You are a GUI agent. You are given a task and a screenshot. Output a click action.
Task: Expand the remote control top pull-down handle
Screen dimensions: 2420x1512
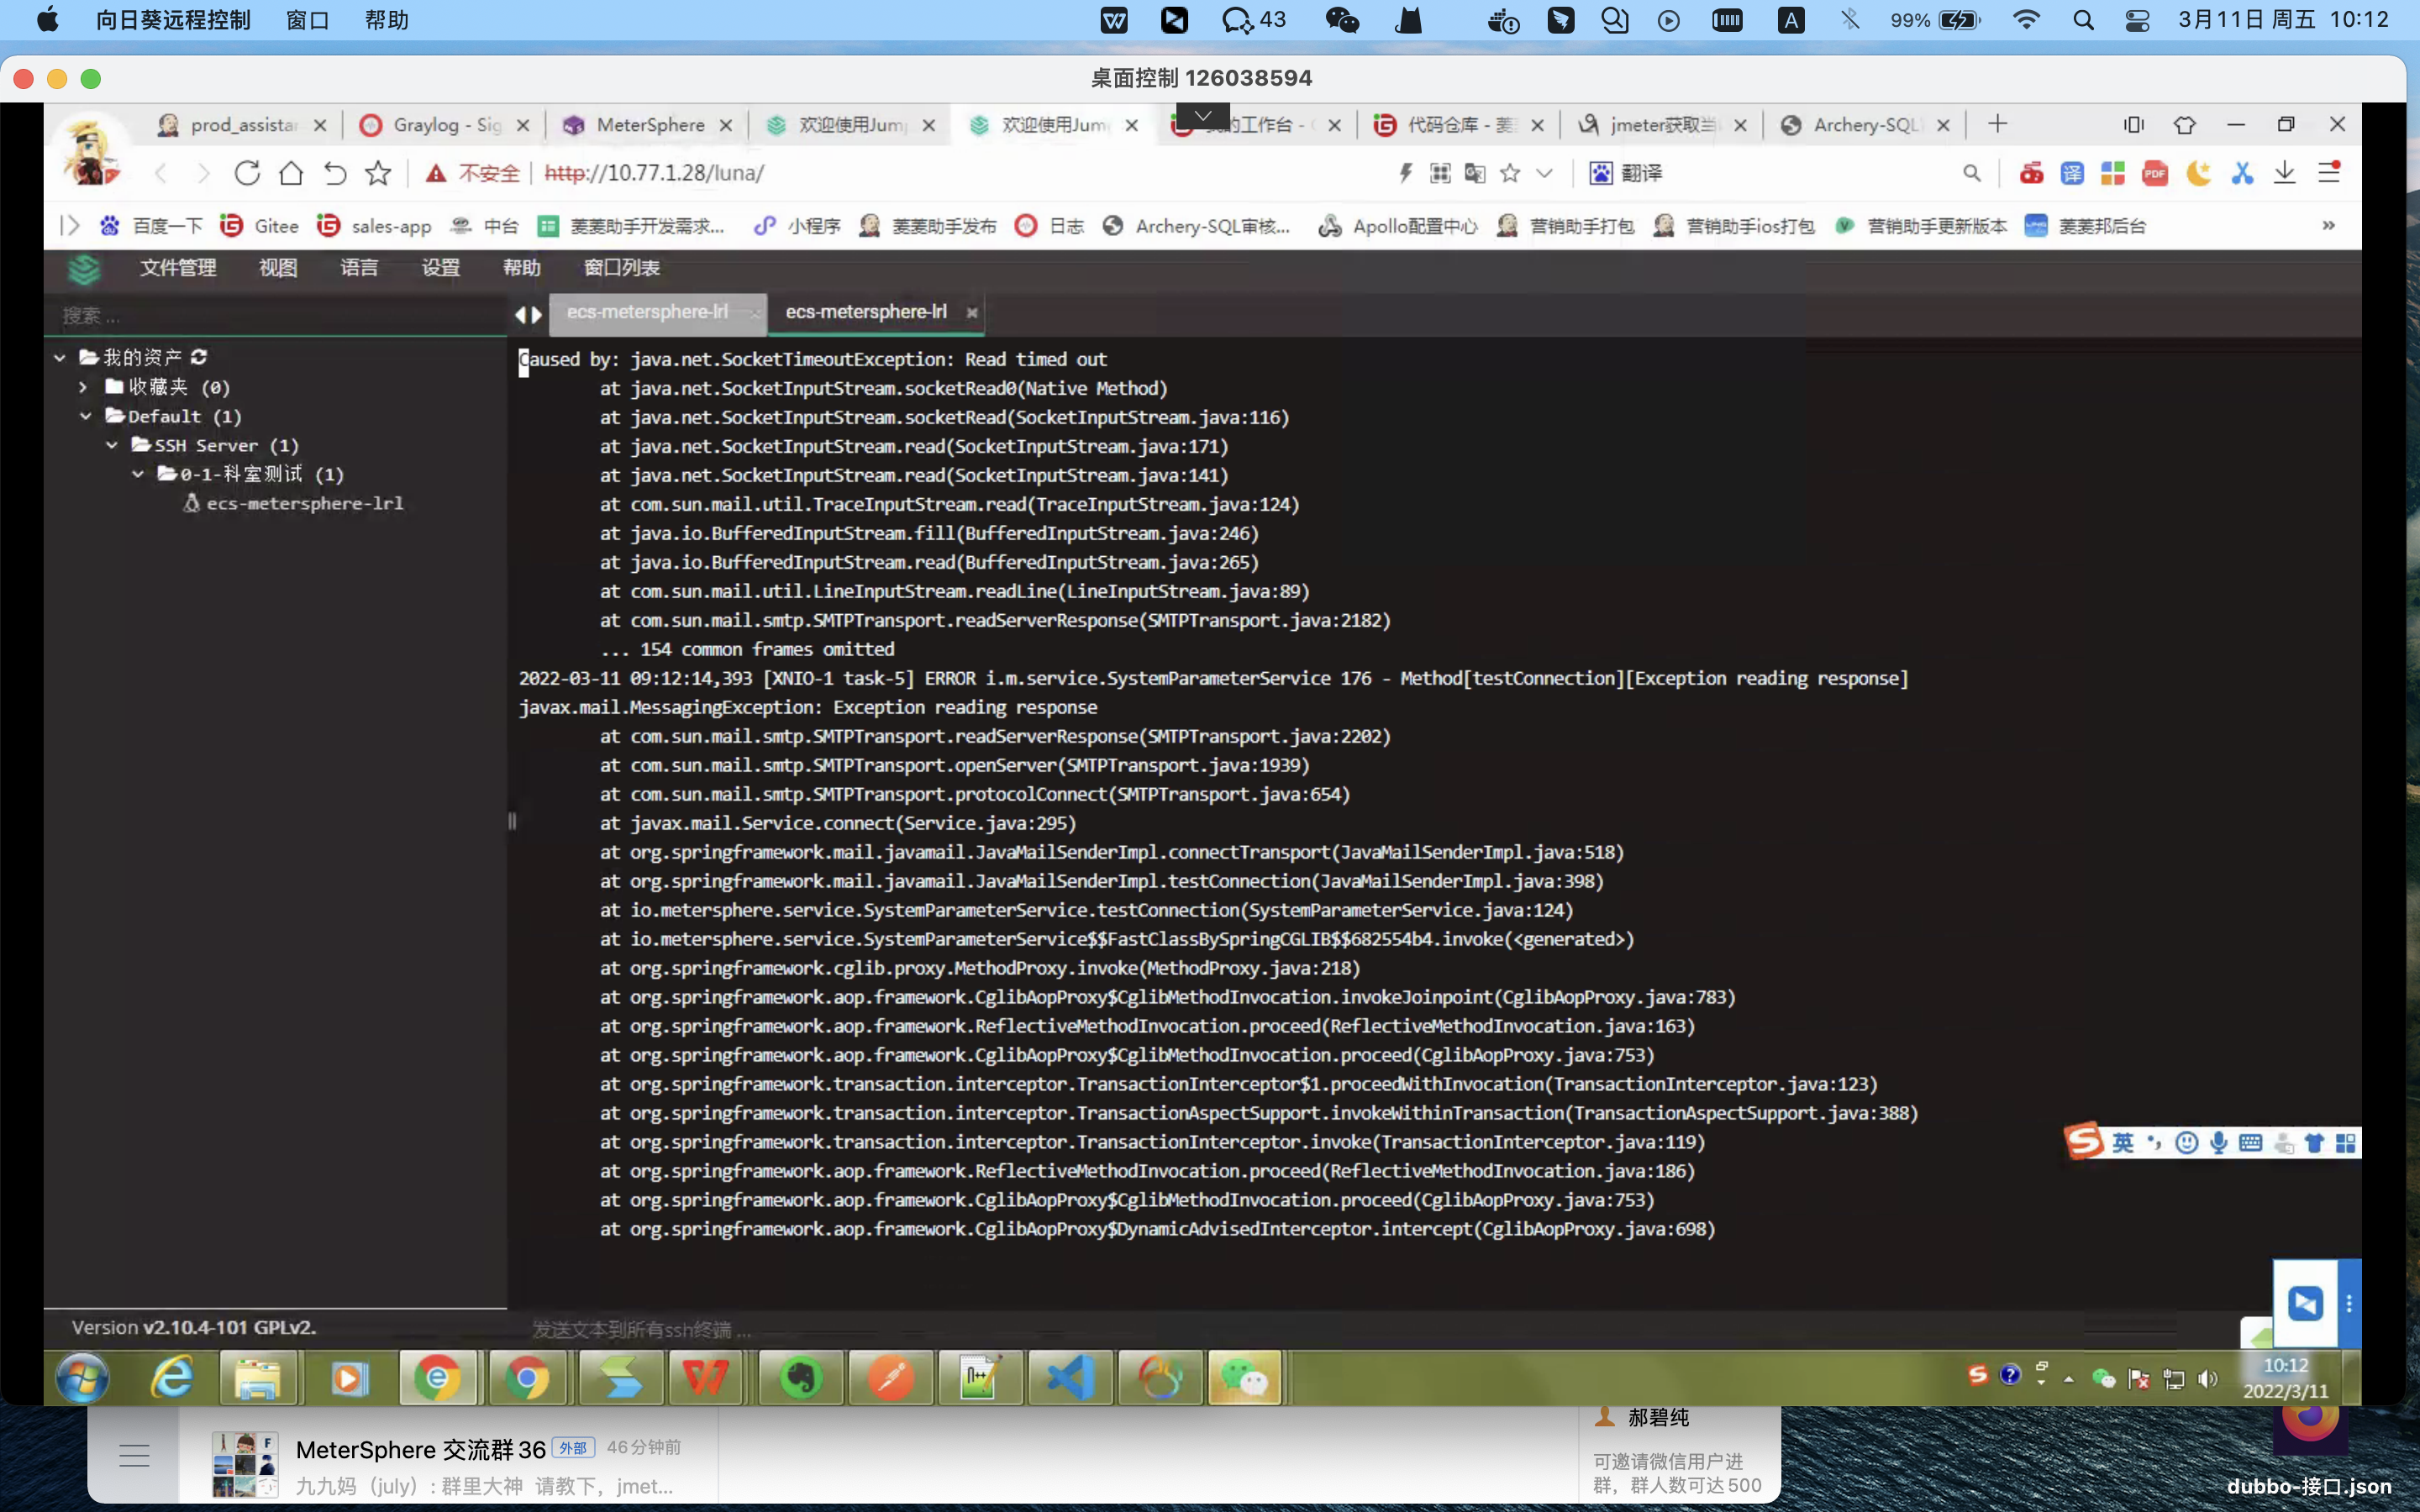pyautogui.click(x=1203, y=115)
